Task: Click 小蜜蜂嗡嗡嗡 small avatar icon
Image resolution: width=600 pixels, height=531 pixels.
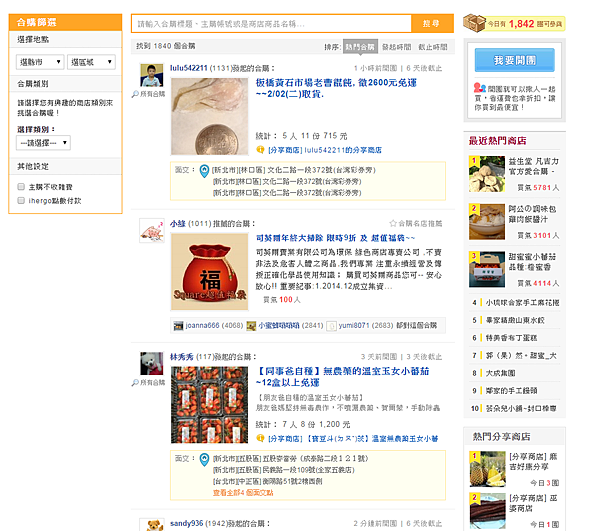Action: click(251, 326)
